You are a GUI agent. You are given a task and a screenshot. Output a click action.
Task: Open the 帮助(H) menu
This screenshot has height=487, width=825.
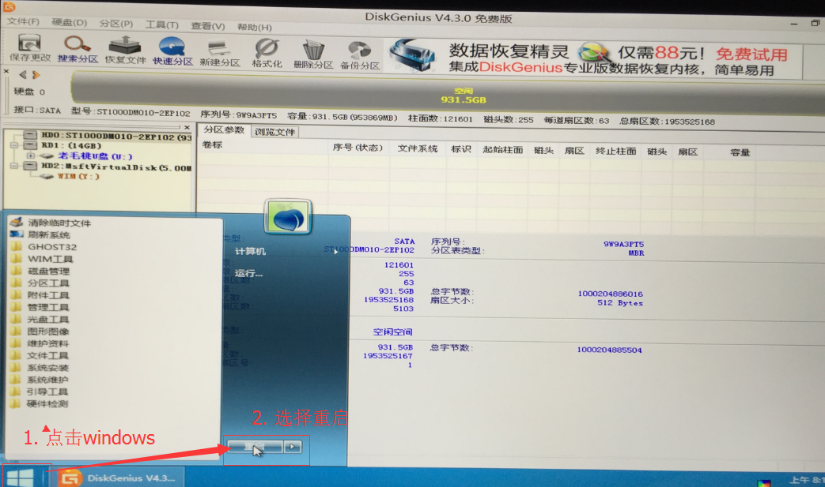254,27
